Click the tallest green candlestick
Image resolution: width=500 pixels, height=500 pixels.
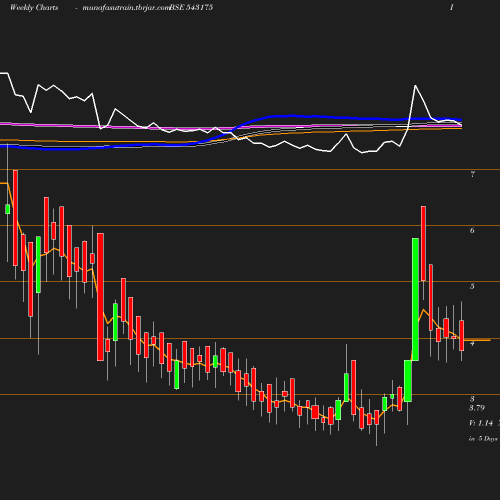(415, 299)
